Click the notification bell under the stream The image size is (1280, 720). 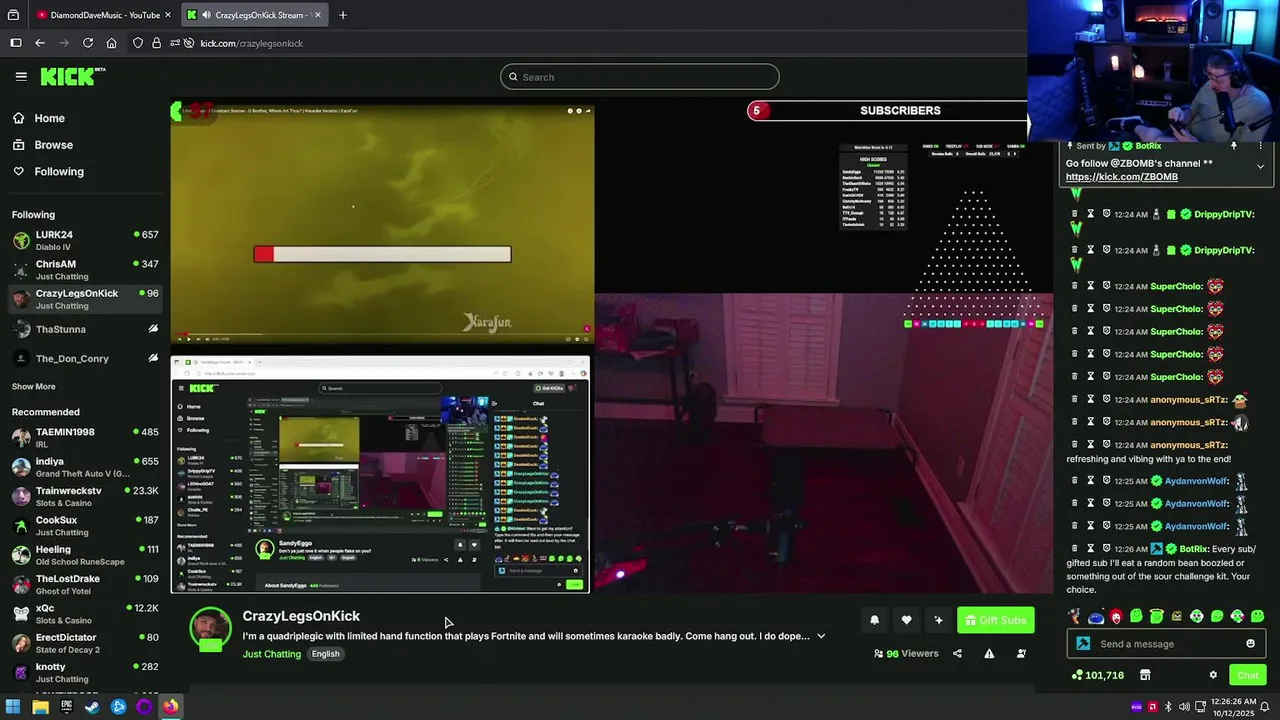click(874, 620)
